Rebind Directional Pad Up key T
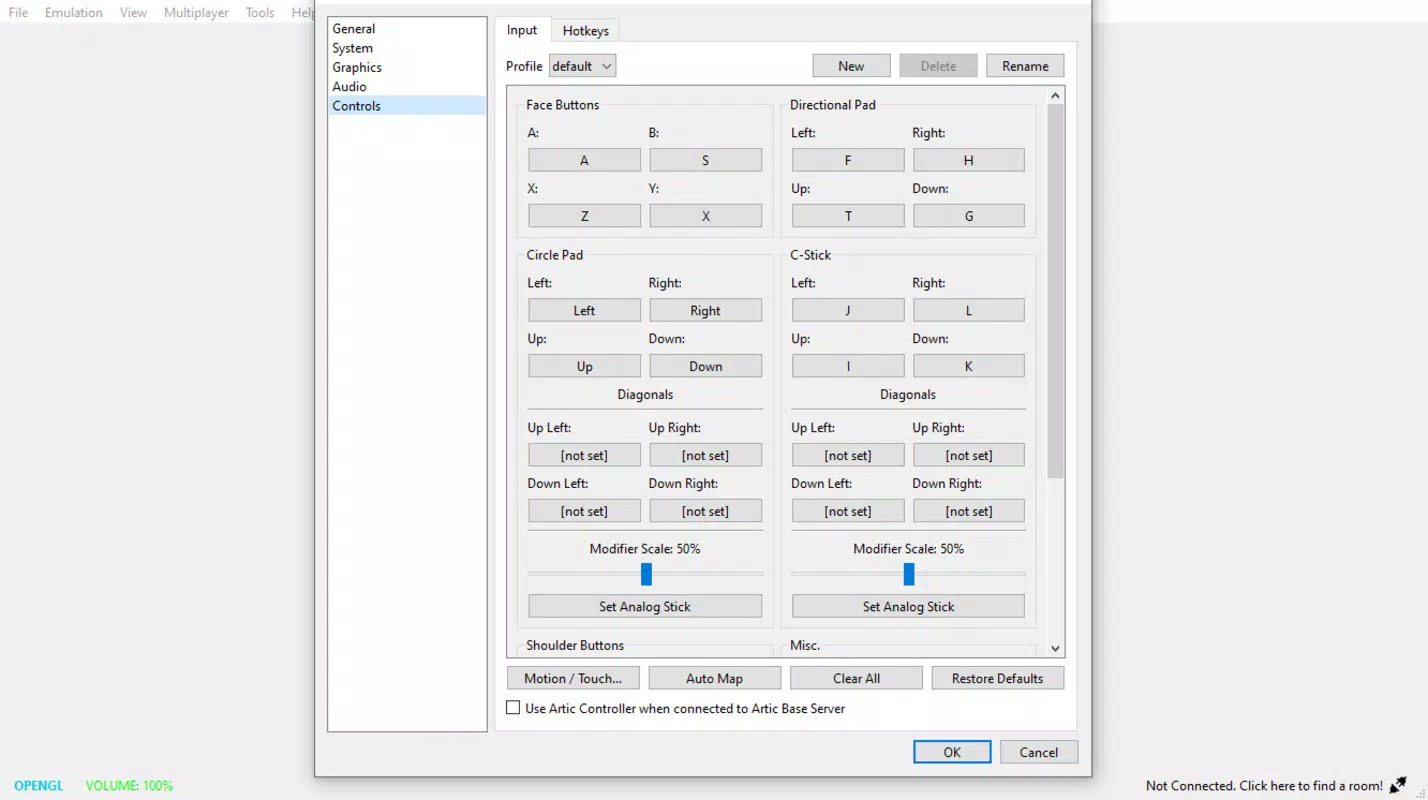Image resolution: width=1428 pixels, height=800 pixels. tap(848, 216)
